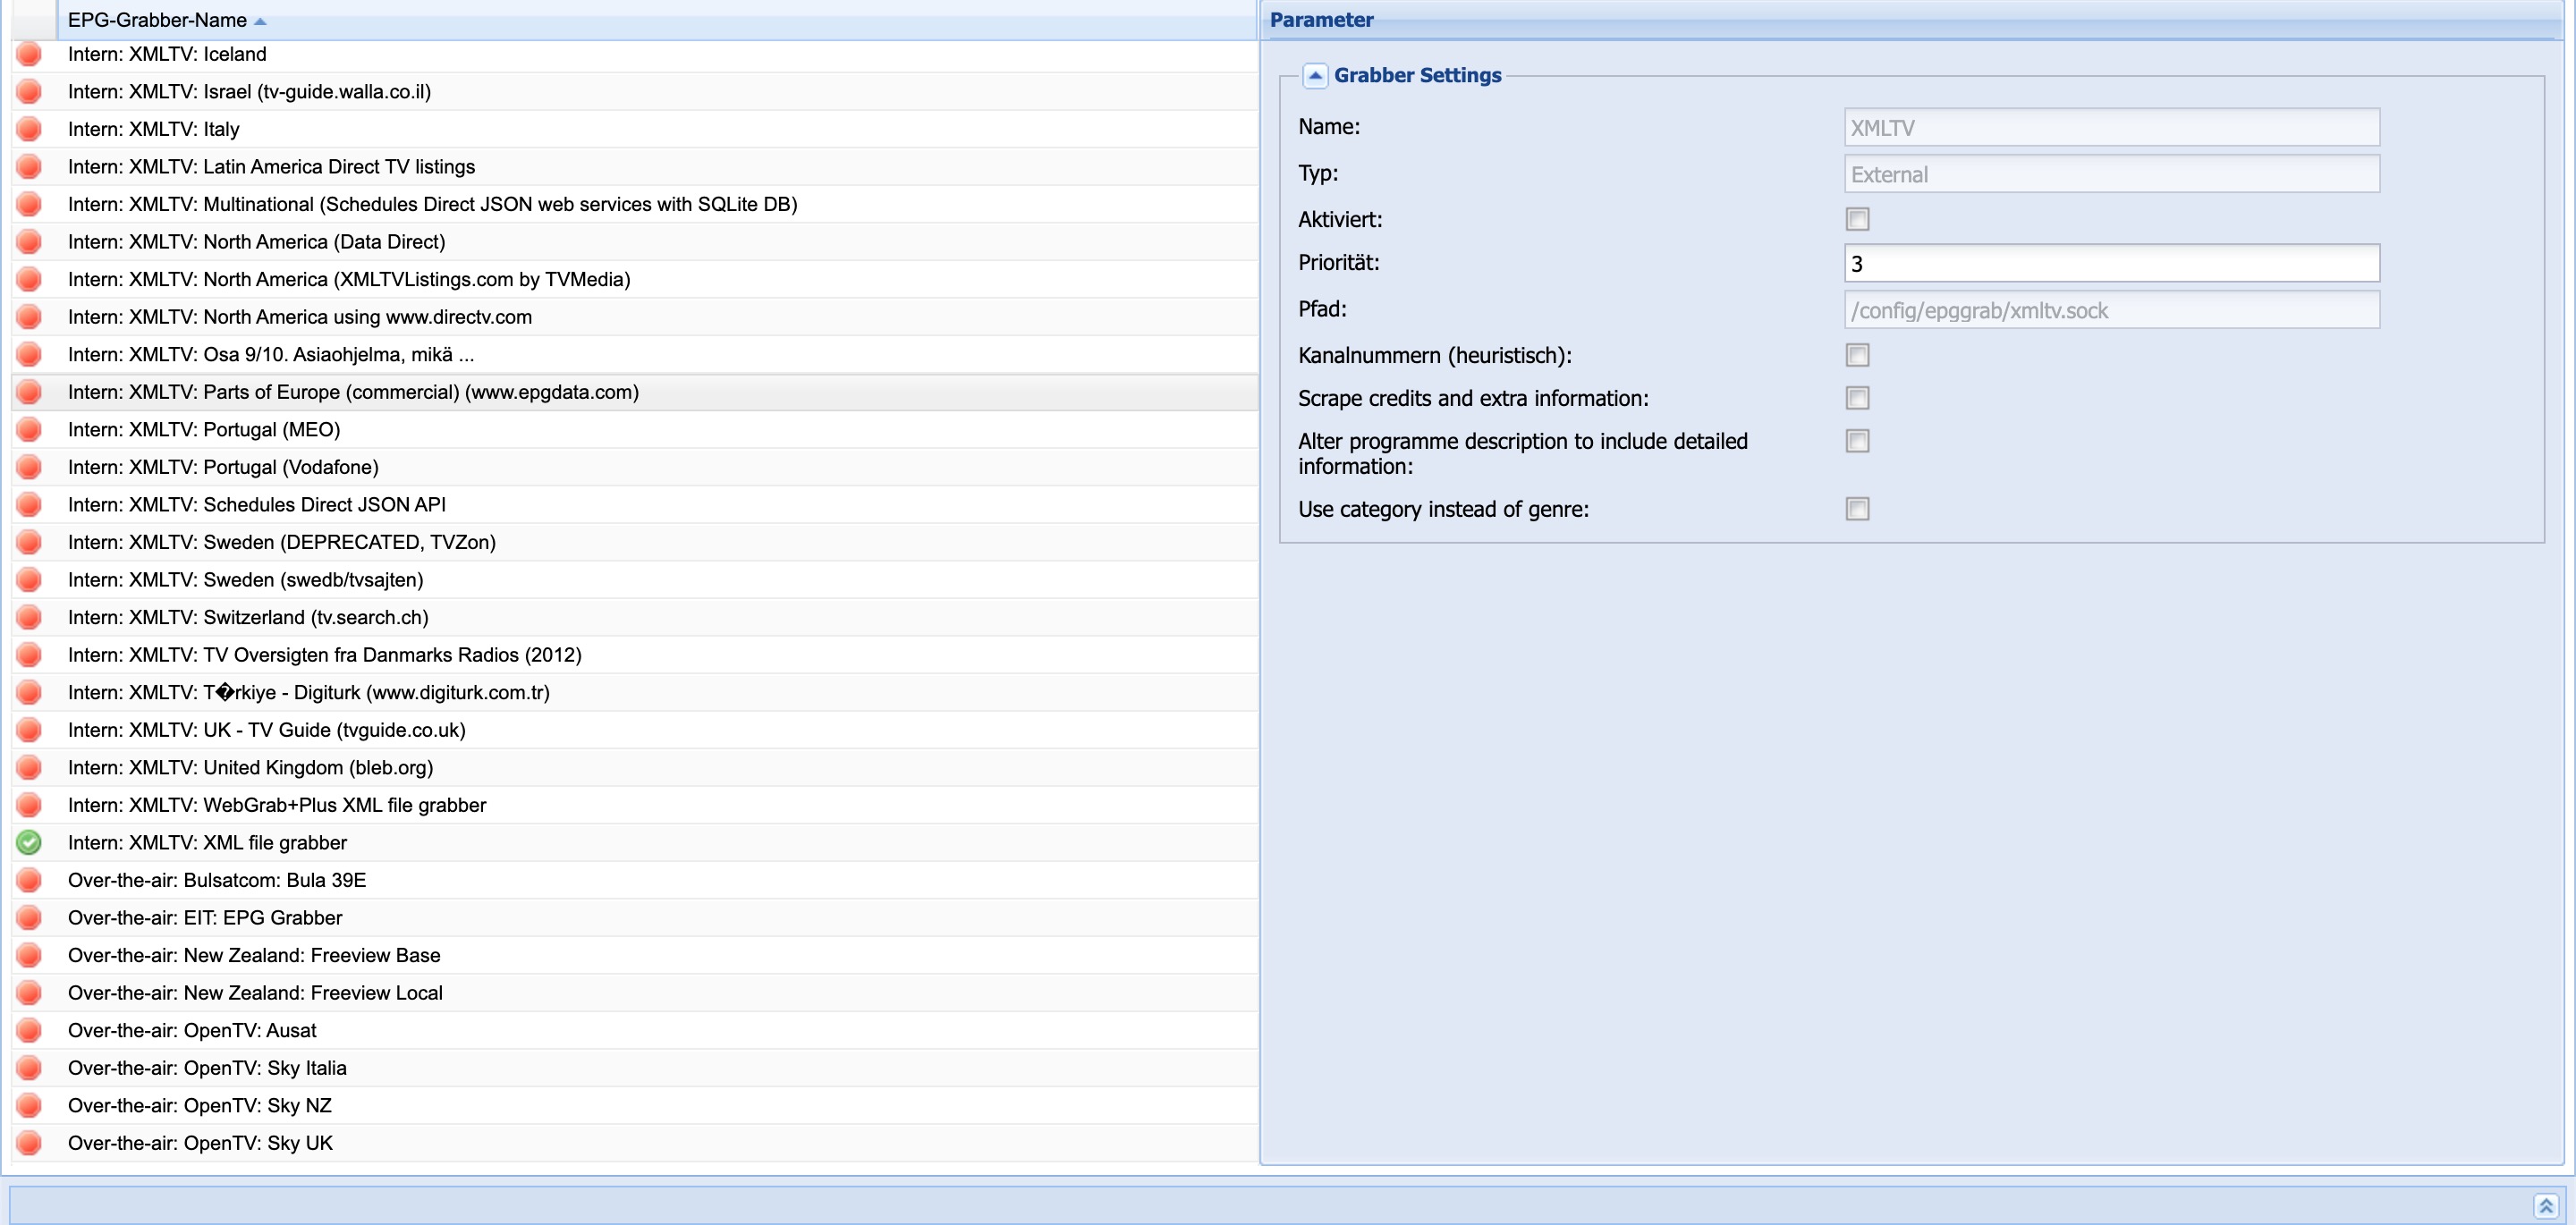2576x1225 pixels.
Task: Select Latin America Direct TV listings row
Action: pyautogui.click(x=634, y=167)
